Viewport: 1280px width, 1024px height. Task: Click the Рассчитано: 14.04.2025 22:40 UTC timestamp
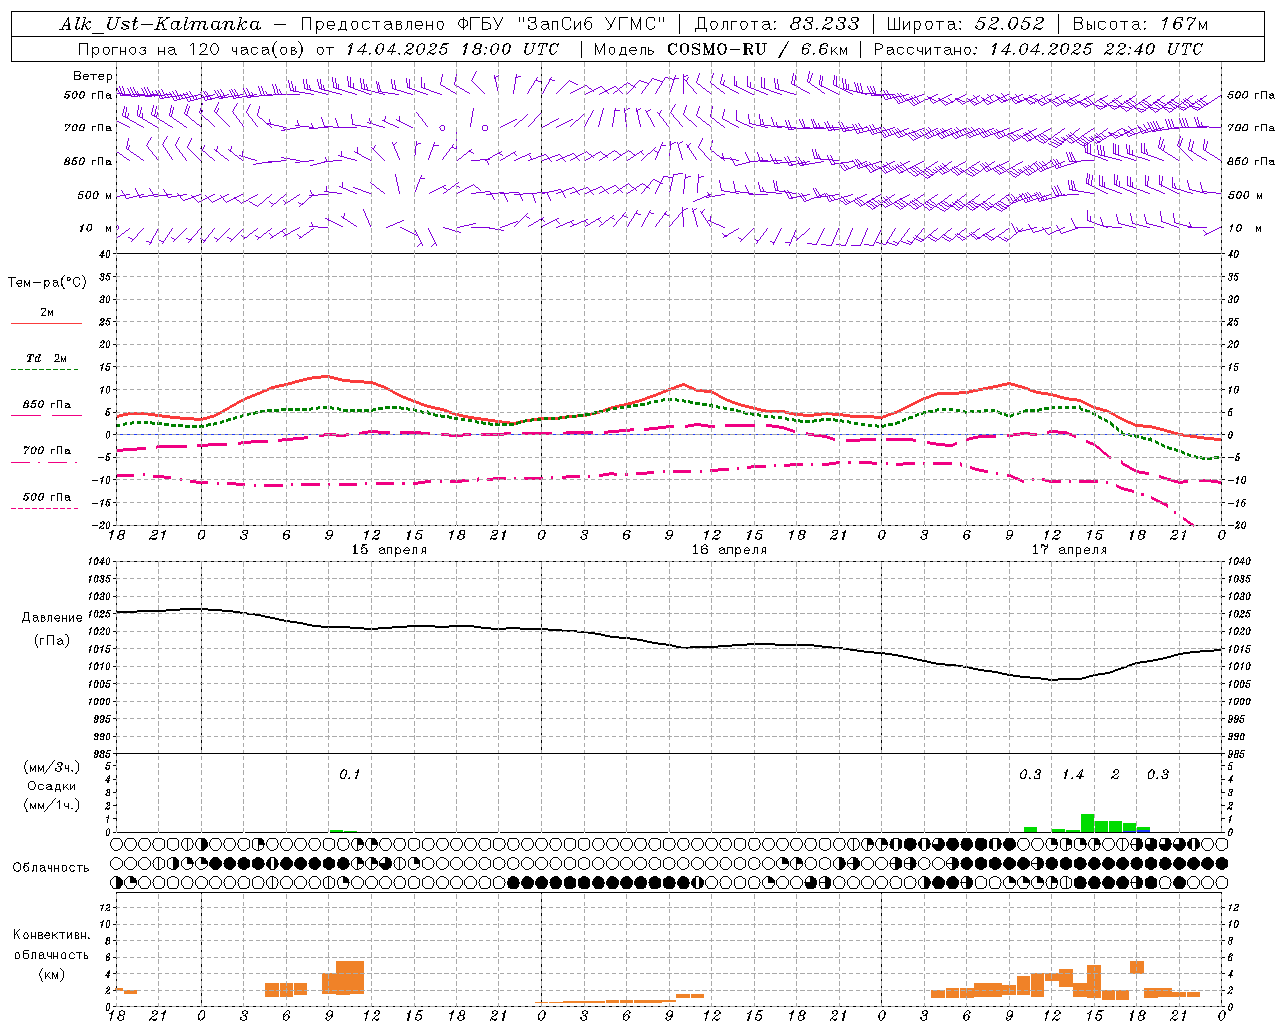[x=1039, y=49]
